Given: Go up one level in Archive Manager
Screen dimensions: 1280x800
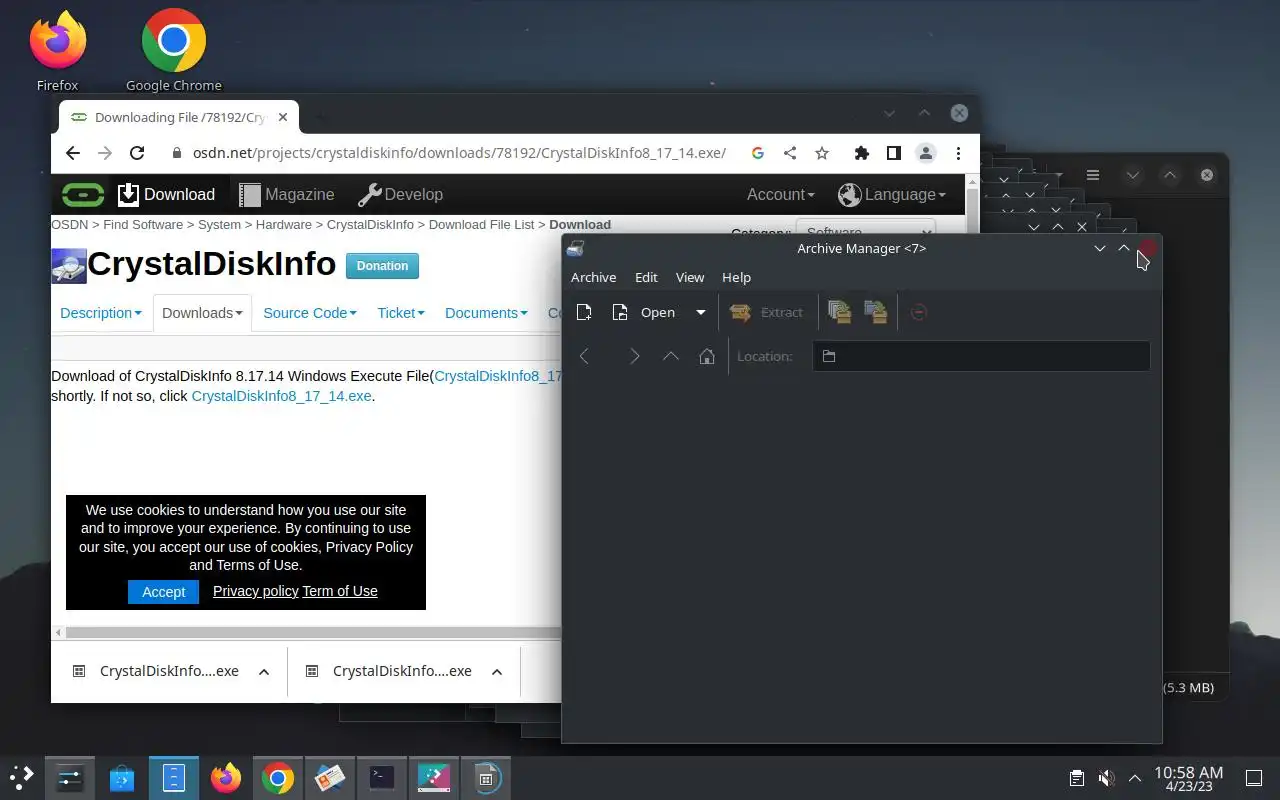Looking at the screenshot, I should pyautogui.click(x=671, y=356).
